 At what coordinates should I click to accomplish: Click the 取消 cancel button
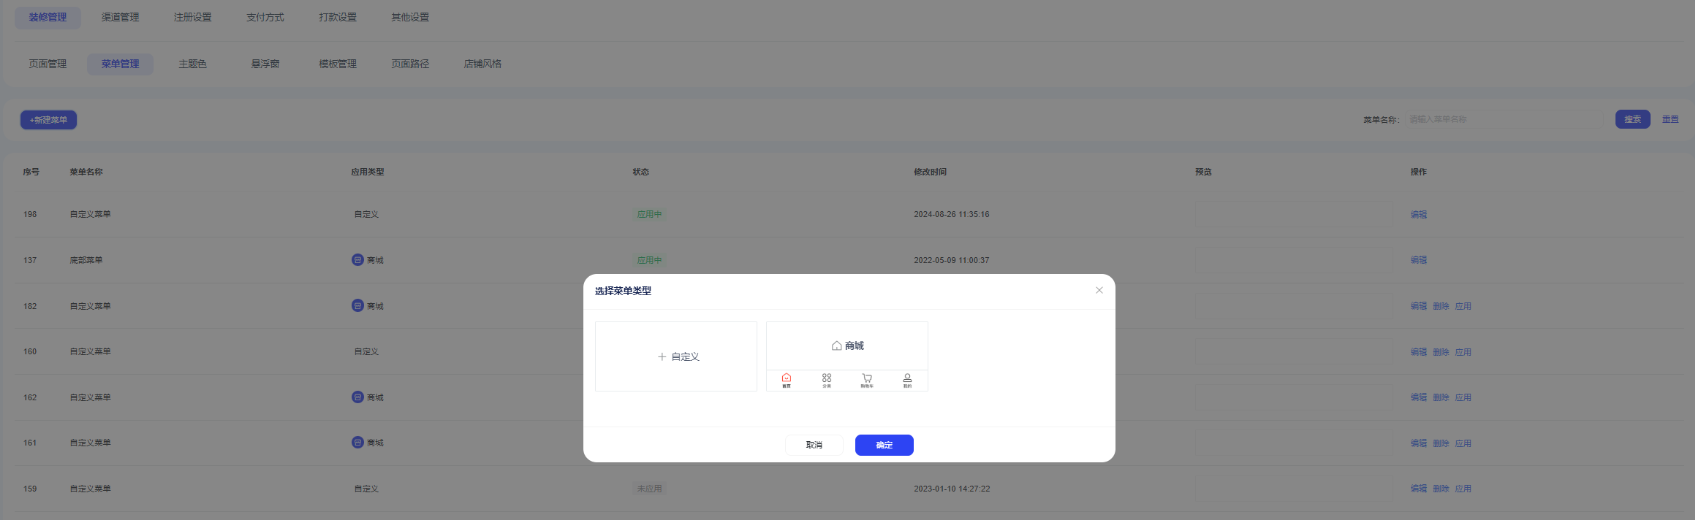814,445
